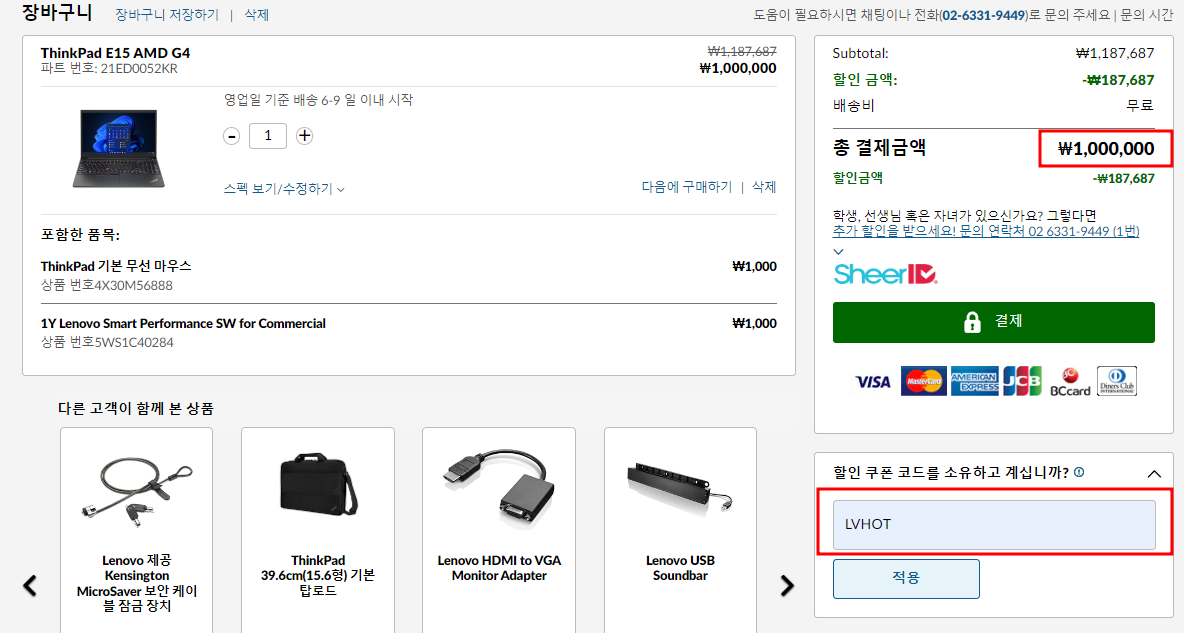Click Lenovo 제공 Kensington MicroSaver product name

tap(137, 583)
